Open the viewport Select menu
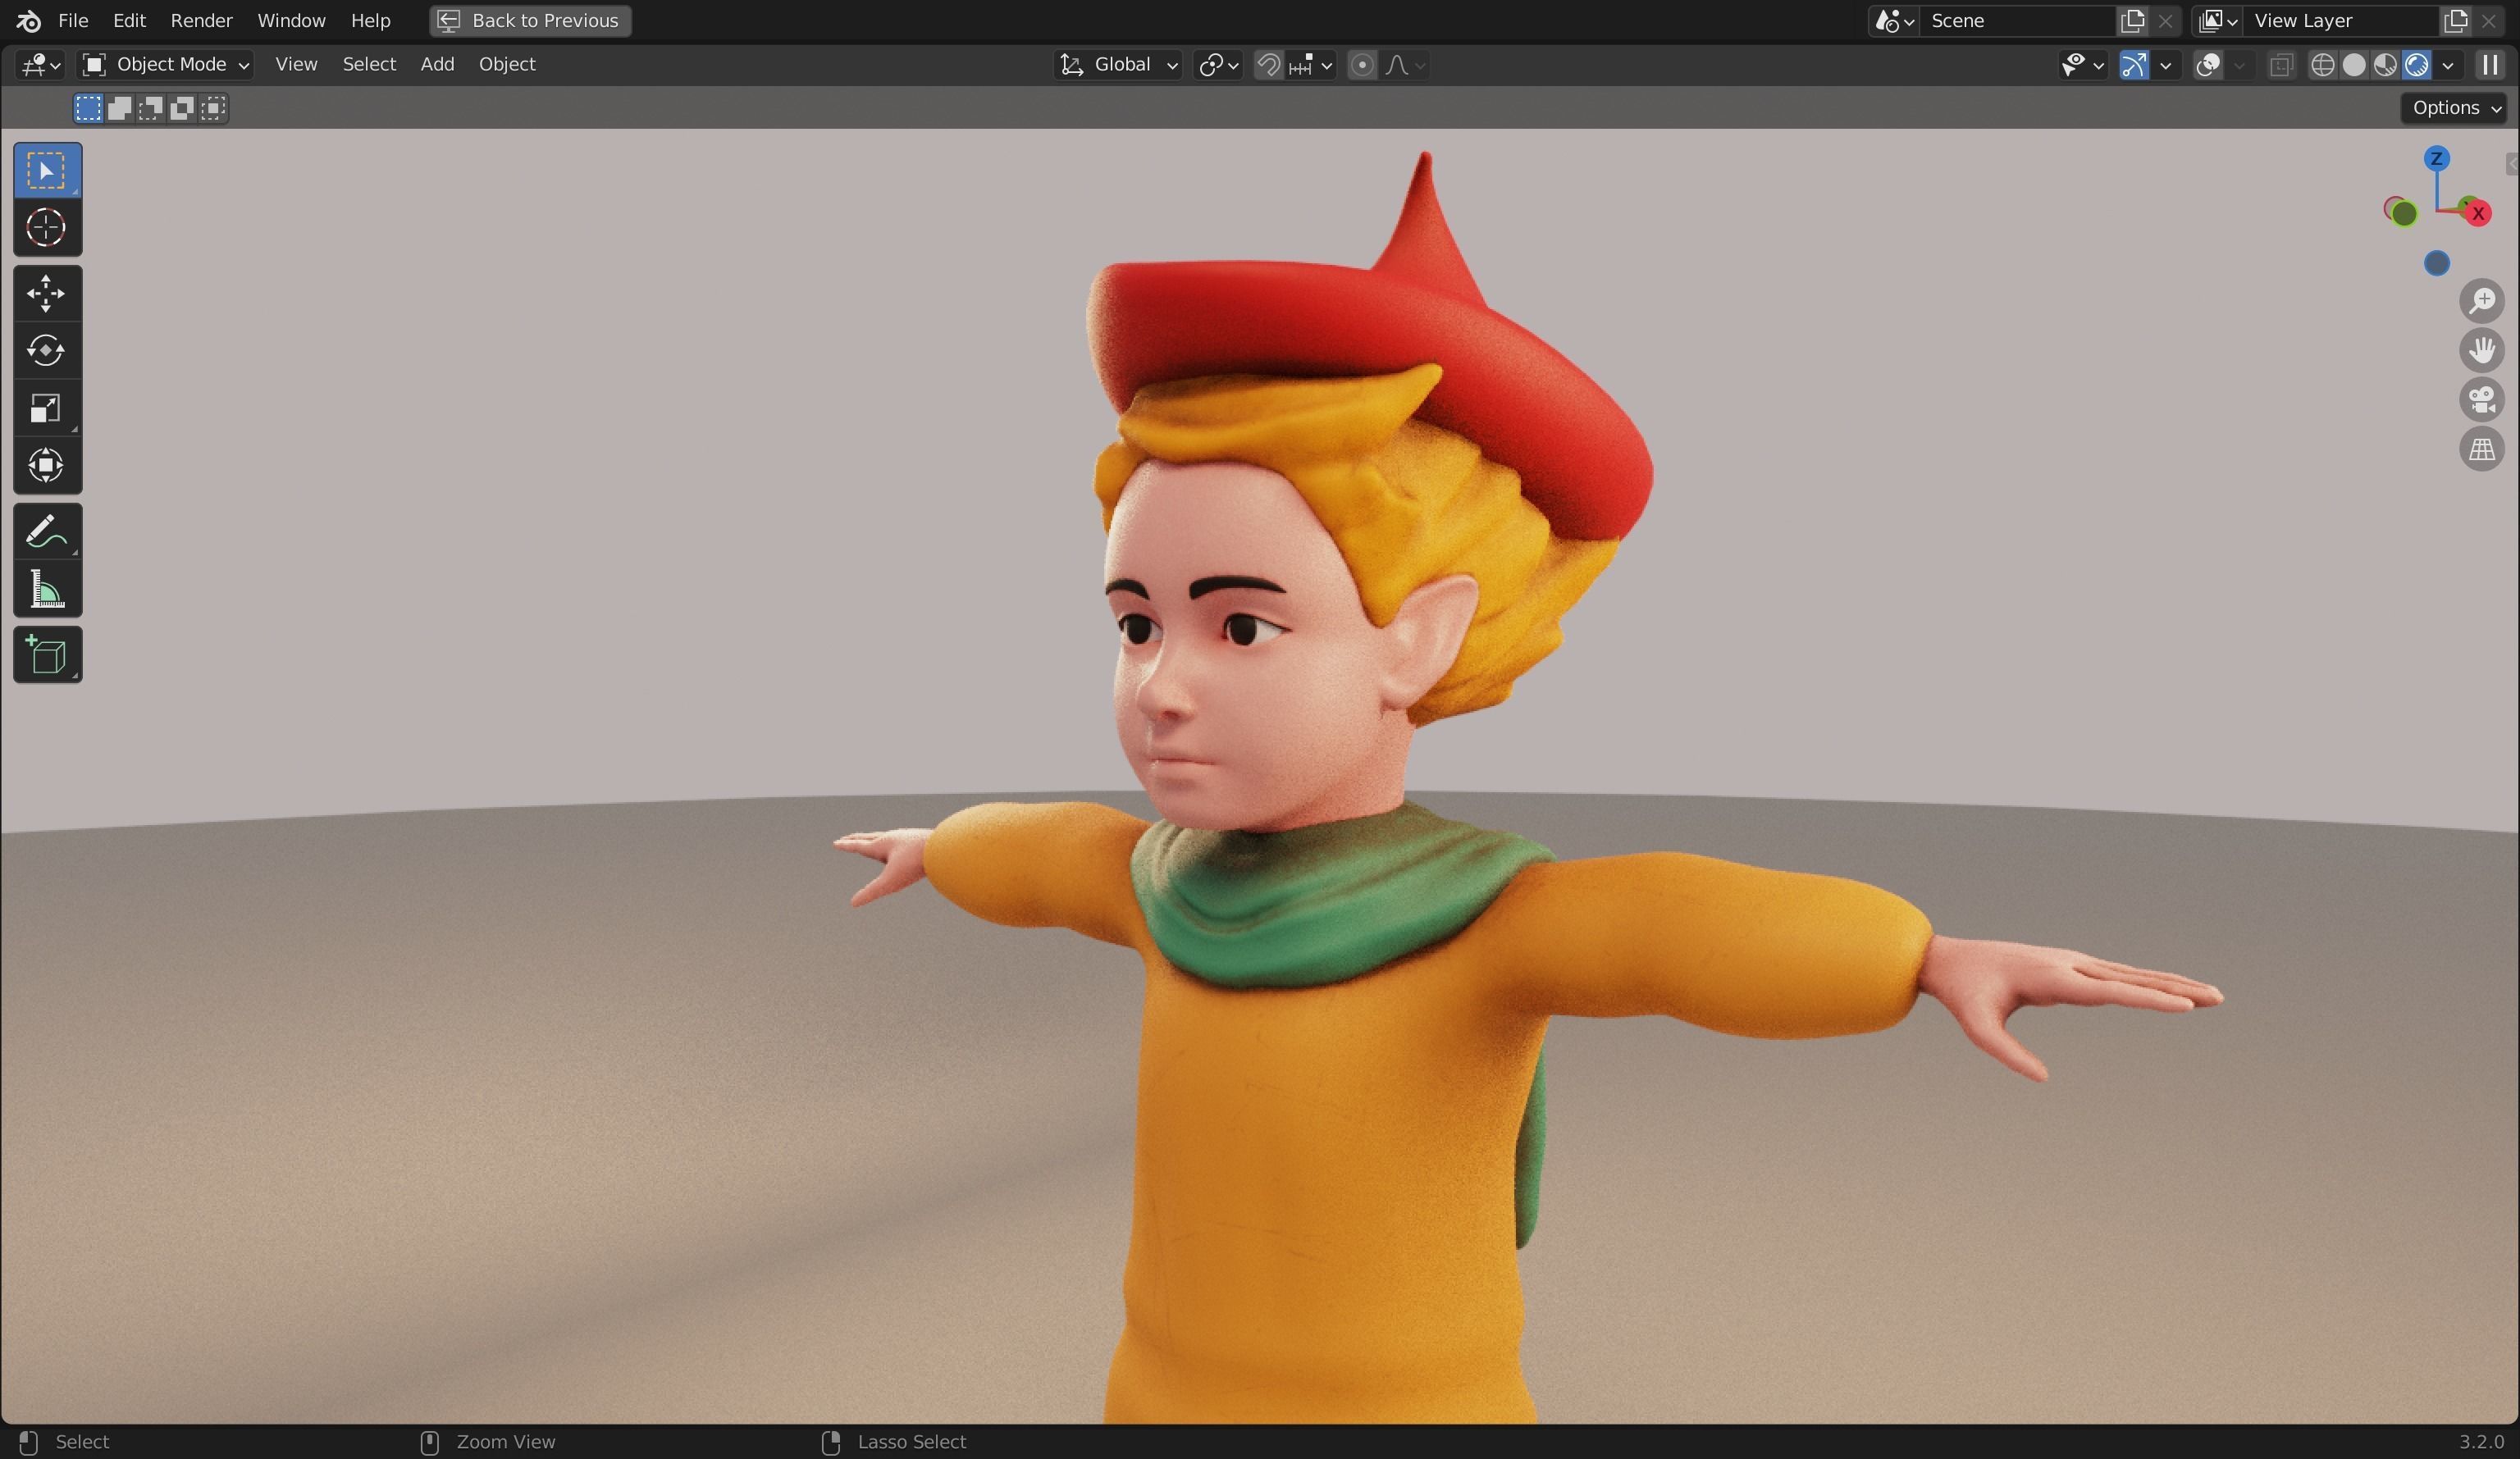This screenshot has height=1459, width=2520. click(x=369, y=65)
